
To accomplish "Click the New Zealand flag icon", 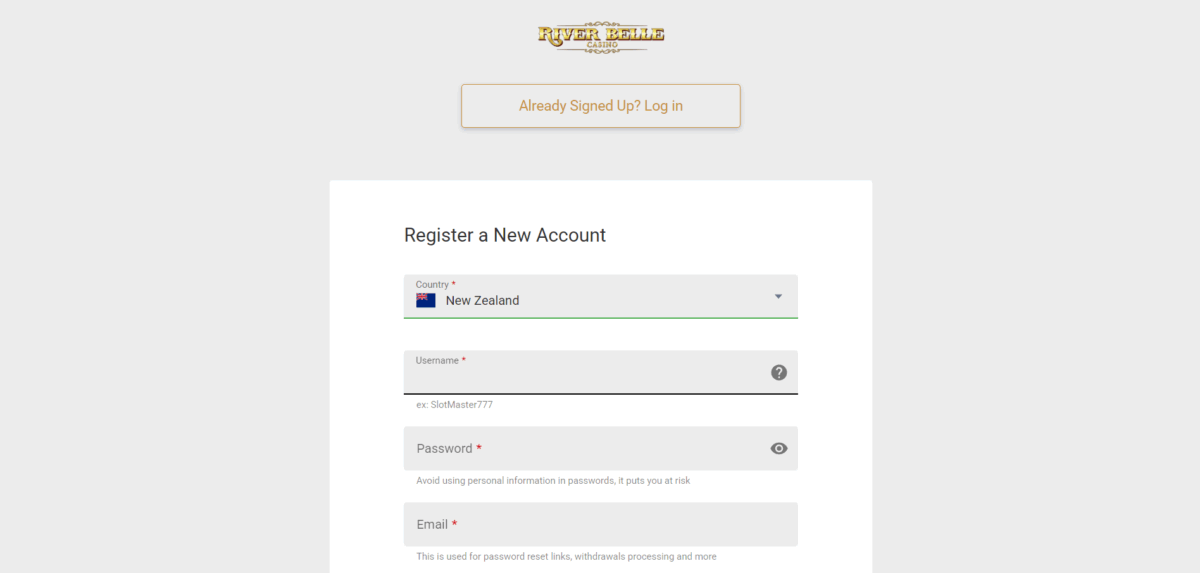I will point(426,300).
